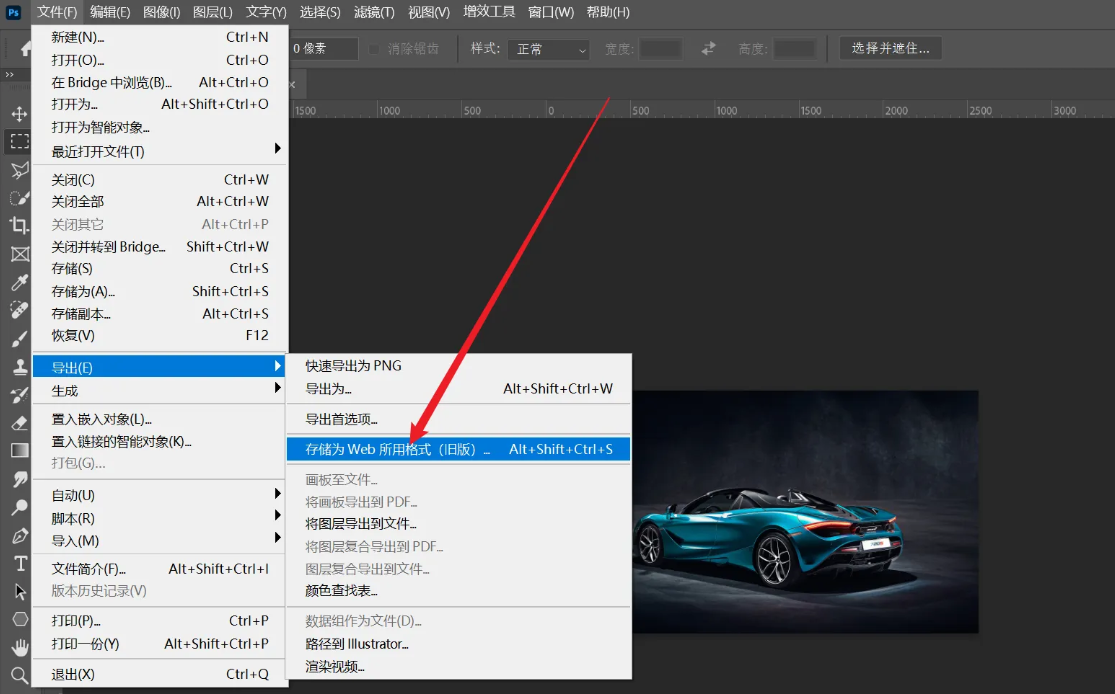Expand the 导入(M) submenu
1115x694 pixels.
click(x=161, y=540)
